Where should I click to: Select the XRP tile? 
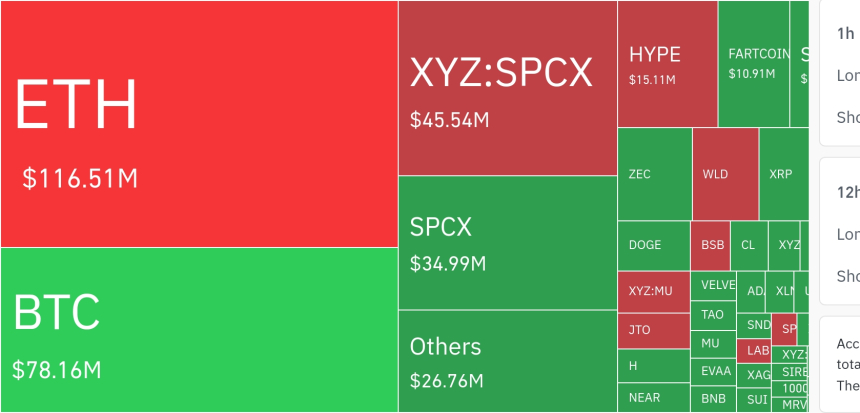point(784,174)
